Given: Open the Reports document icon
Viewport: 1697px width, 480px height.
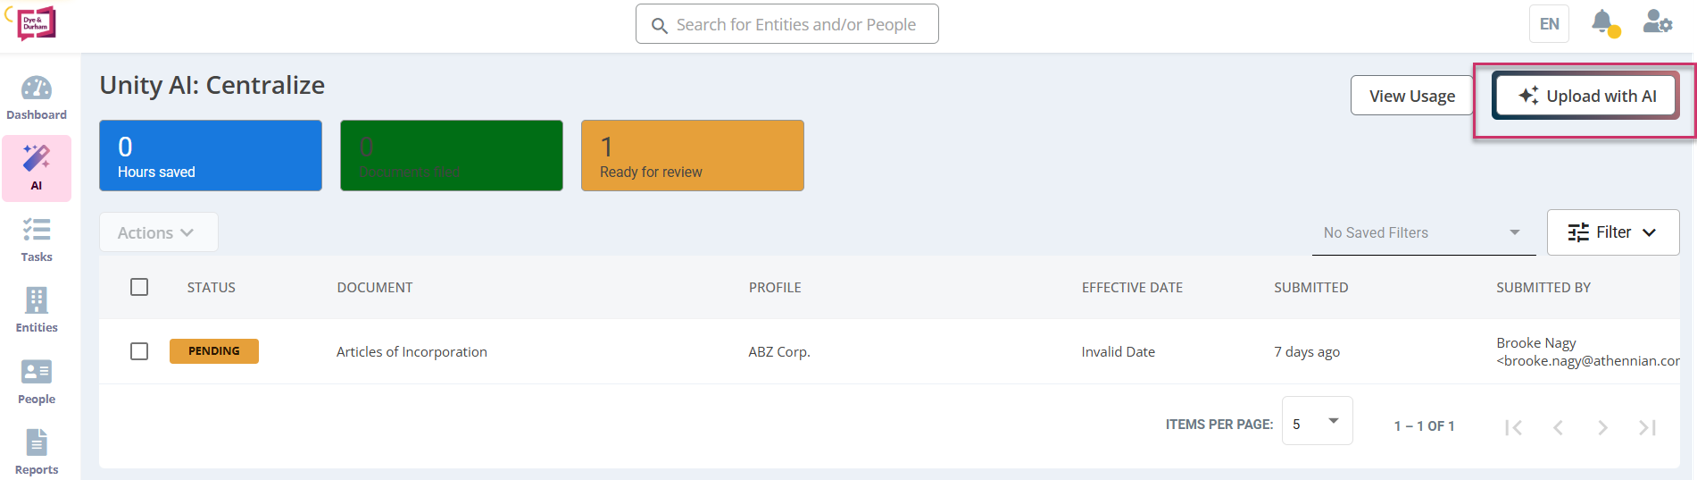Looking at the screenshot, I should pos(36,443).
